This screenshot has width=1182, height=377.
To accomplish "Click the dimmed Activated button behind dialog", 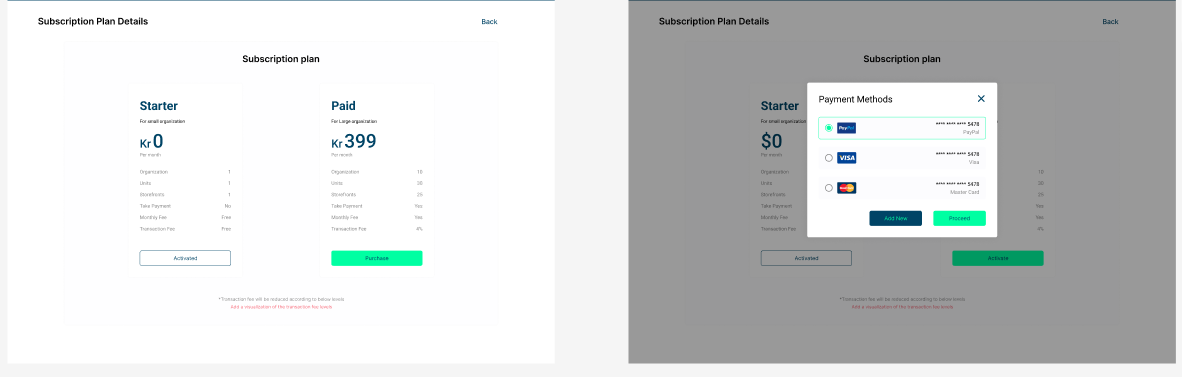I will point(806,258).
